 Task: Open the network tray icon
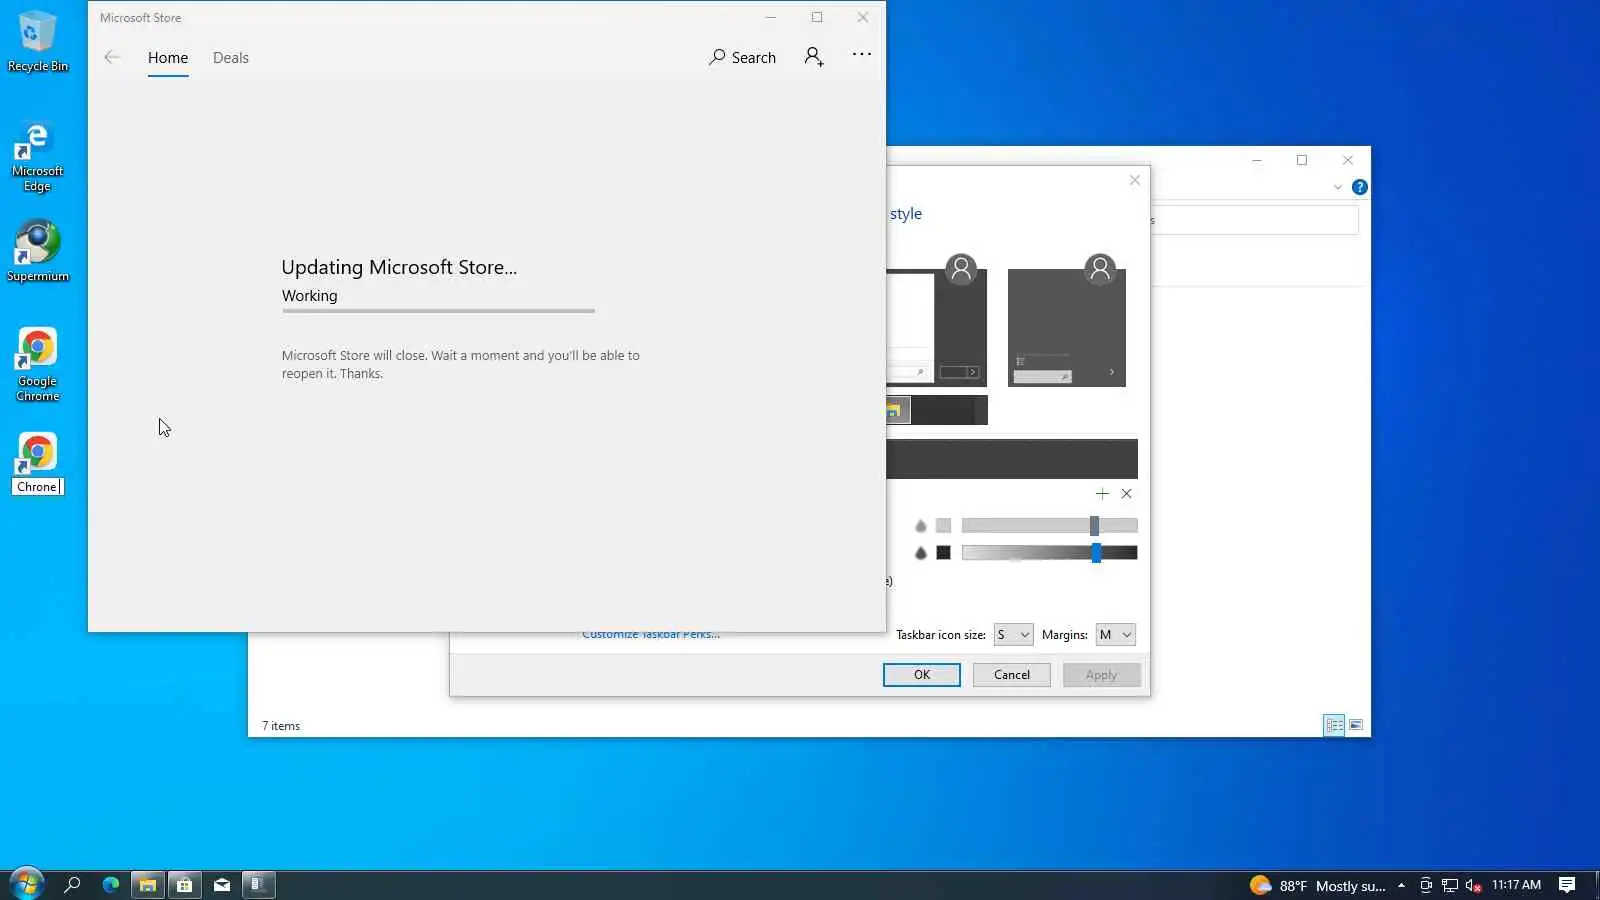(x=1449, y=885)
